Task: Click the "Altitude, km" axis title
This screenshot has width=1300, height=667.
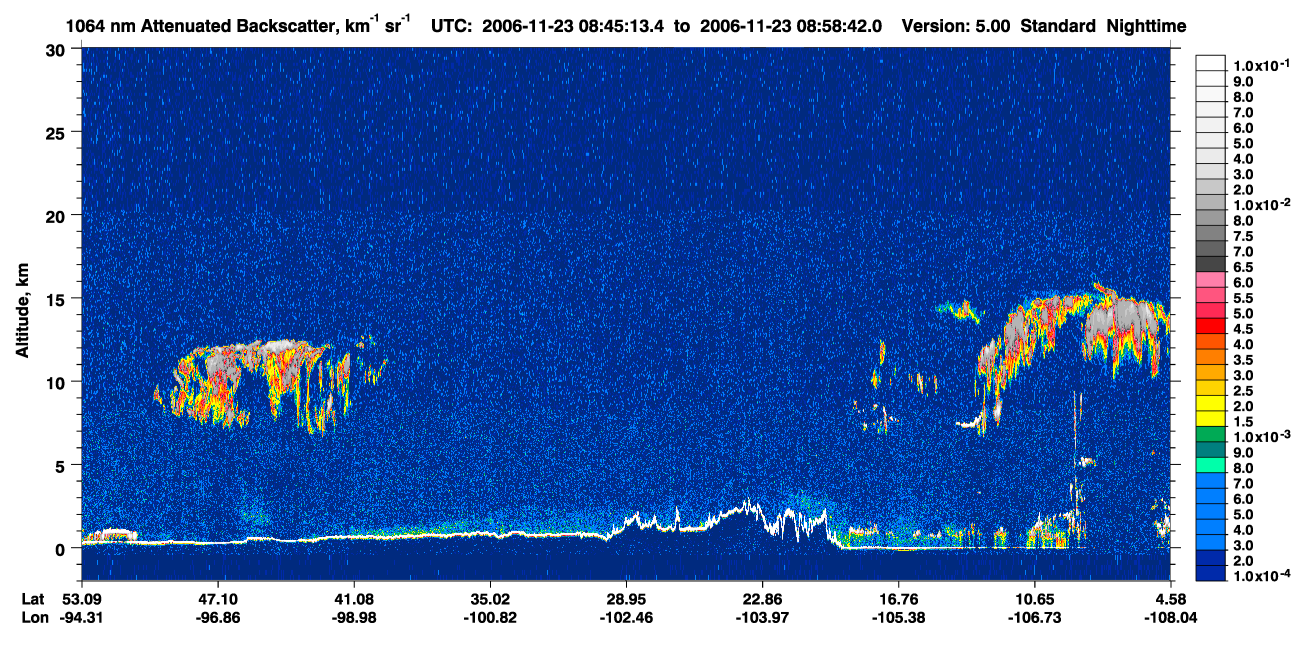Action: 22,313
